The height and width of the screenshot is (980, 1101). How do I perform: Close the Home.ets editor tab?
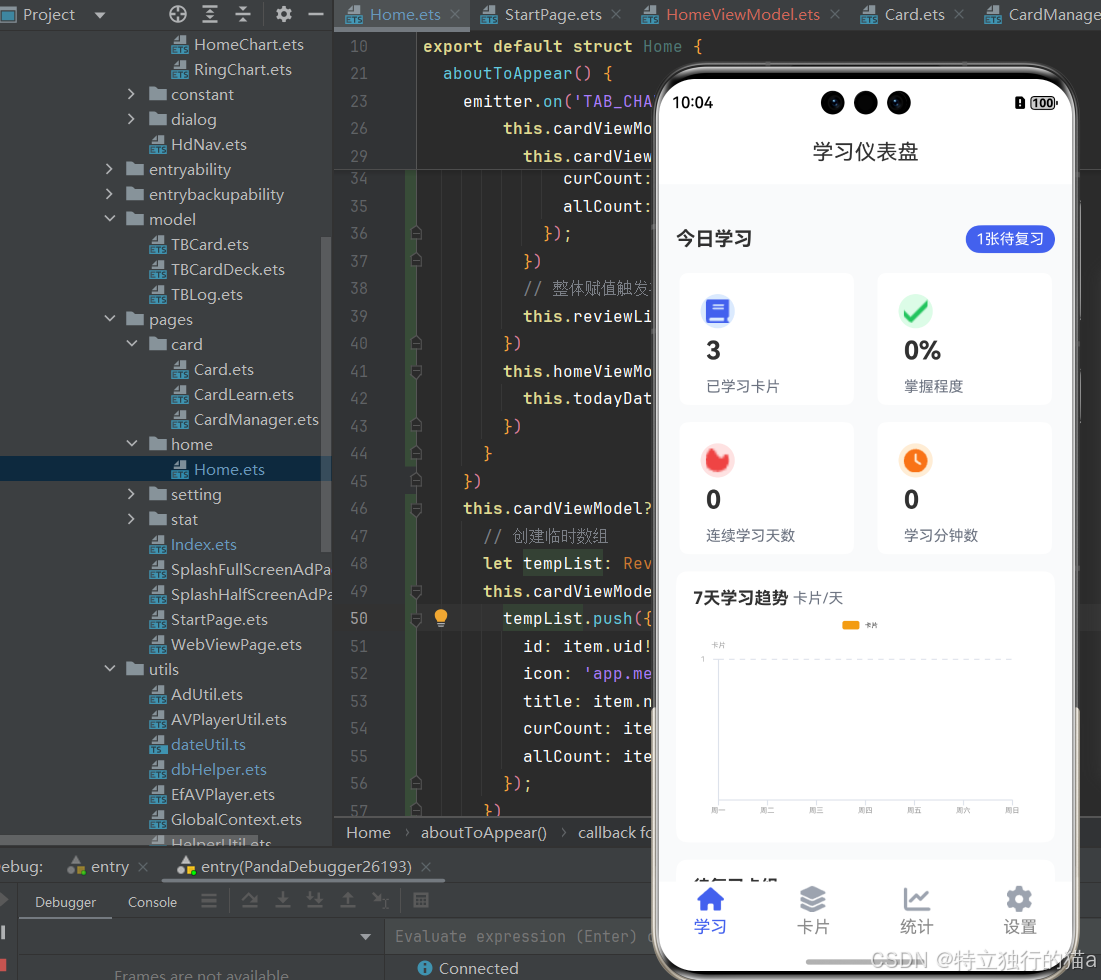(455, 14)
